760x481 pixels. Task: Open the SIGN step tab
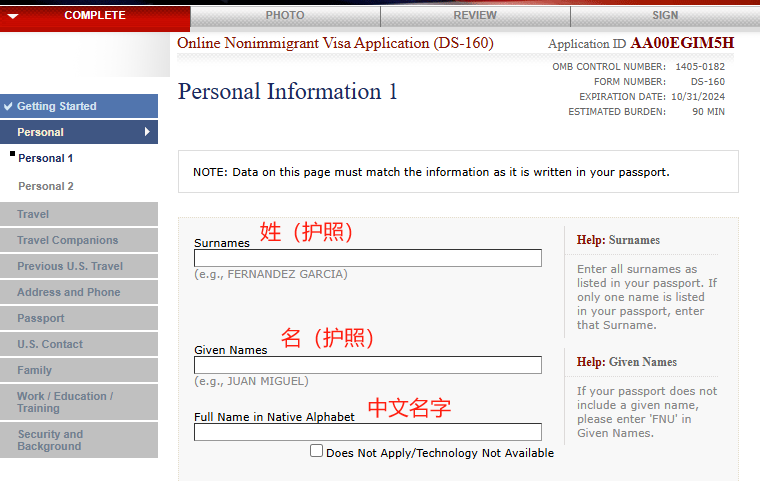pyautogui.click(x=664, y=15)
